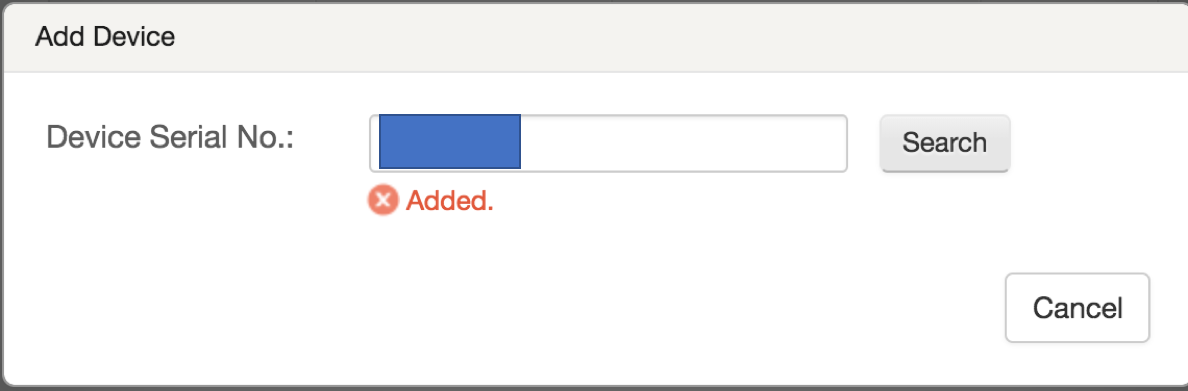Dismiss the dialog using Cancel
1188x391 pixels.
coord(1077,308)
